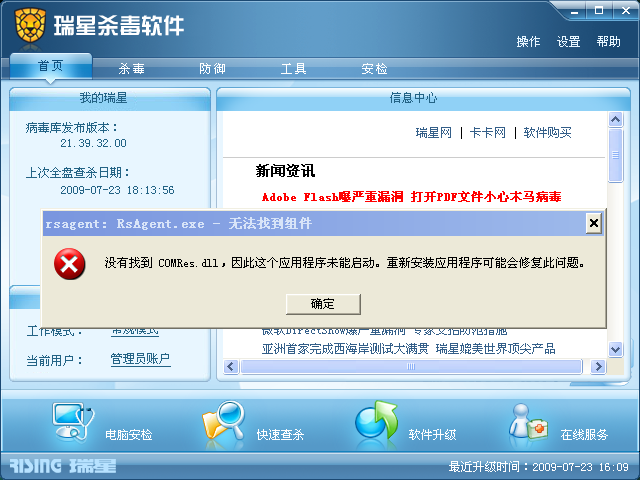Click the vertical scrollbar thumb

[616, 156]
